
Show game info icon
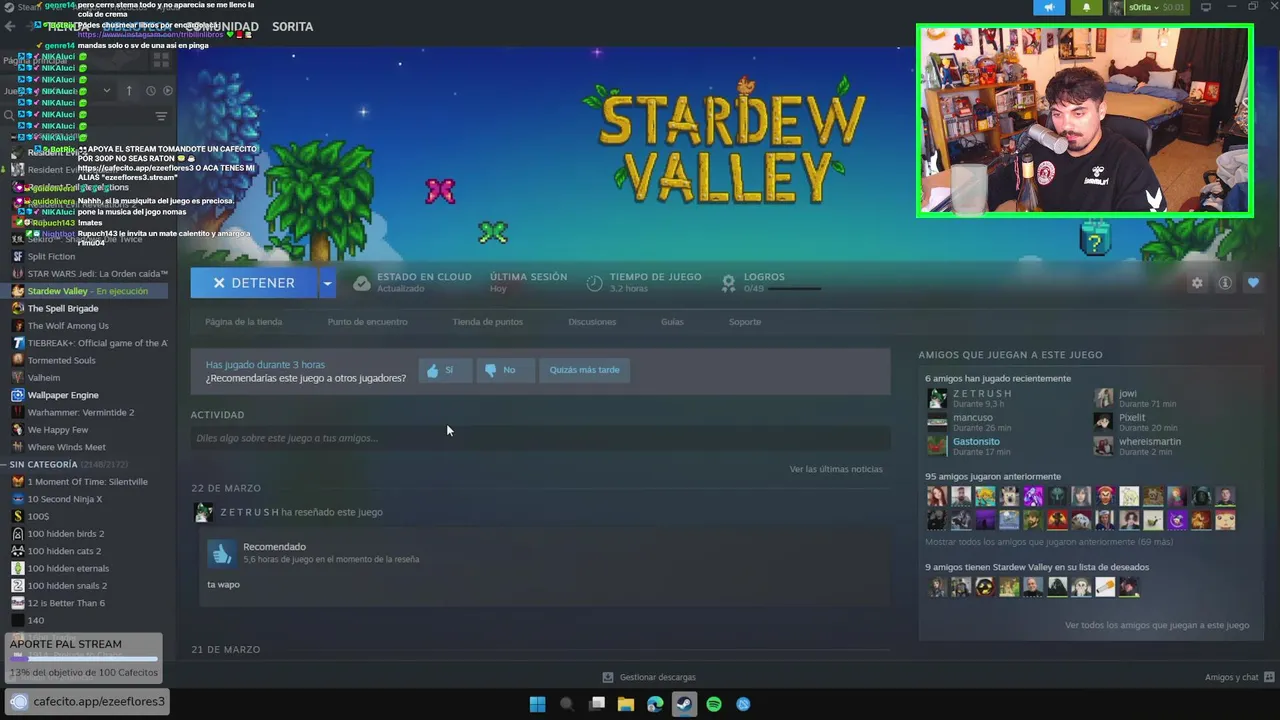point(1225,283)
